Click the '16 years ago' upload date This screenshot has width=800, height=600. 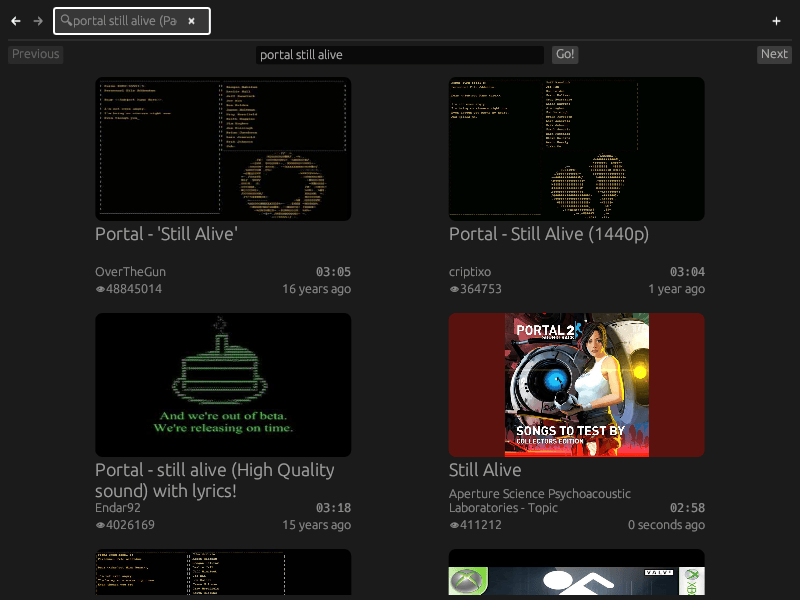[316, 289]
